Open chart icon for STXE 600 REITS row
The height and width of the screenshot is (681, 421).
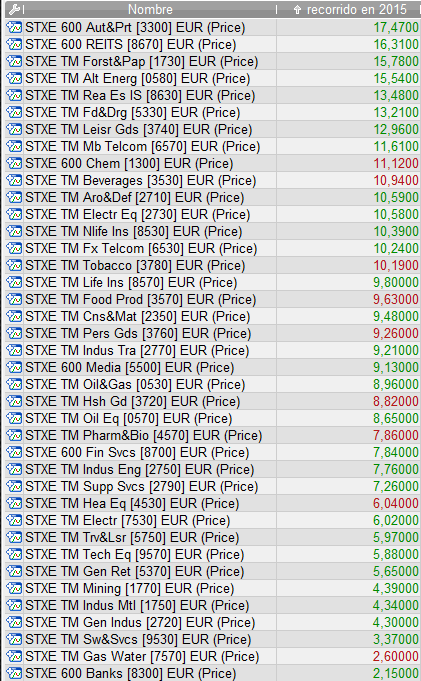pyautogui.click(x=14, y=45)
